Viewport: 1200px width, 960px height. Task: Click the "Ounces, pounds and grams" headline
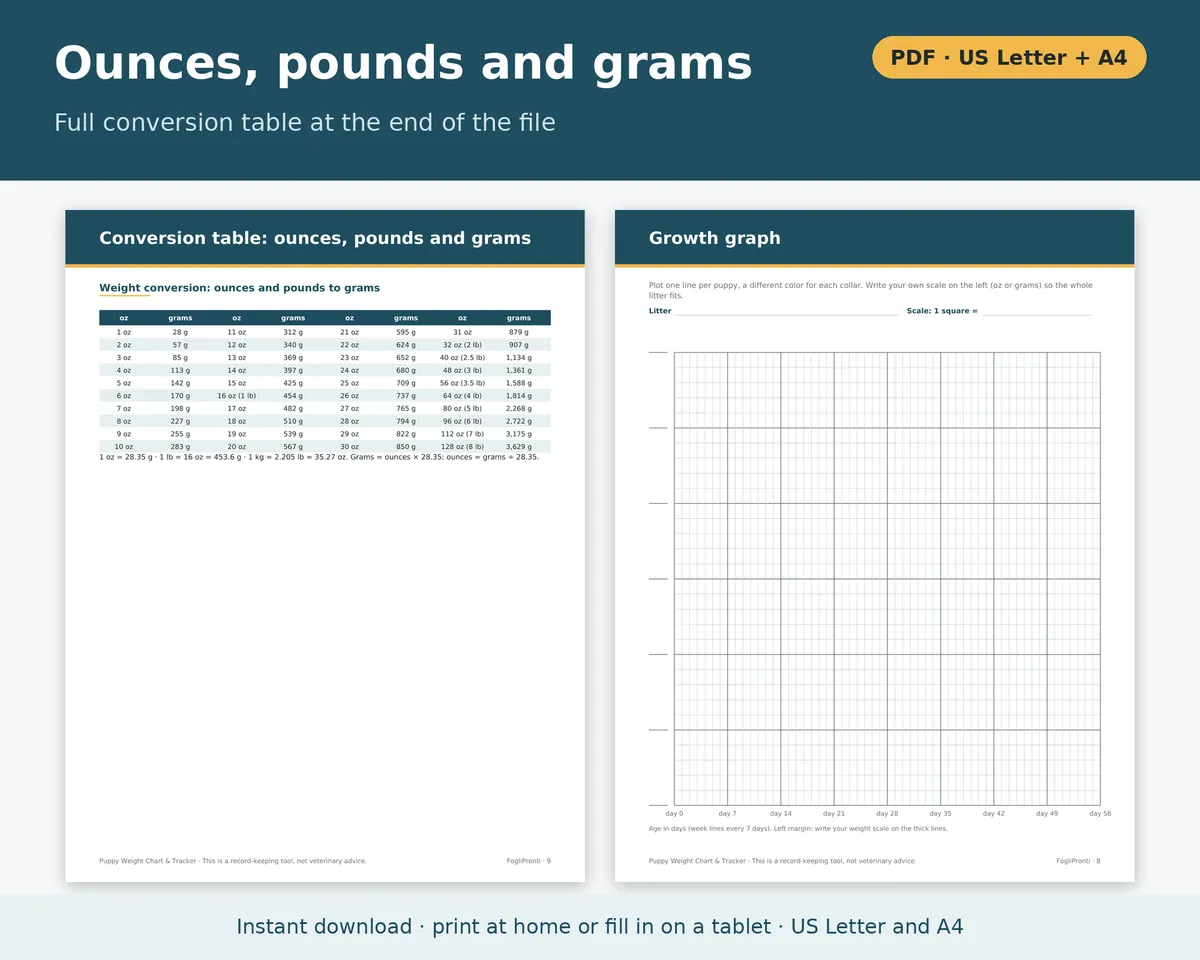click(x=403, y=63)
